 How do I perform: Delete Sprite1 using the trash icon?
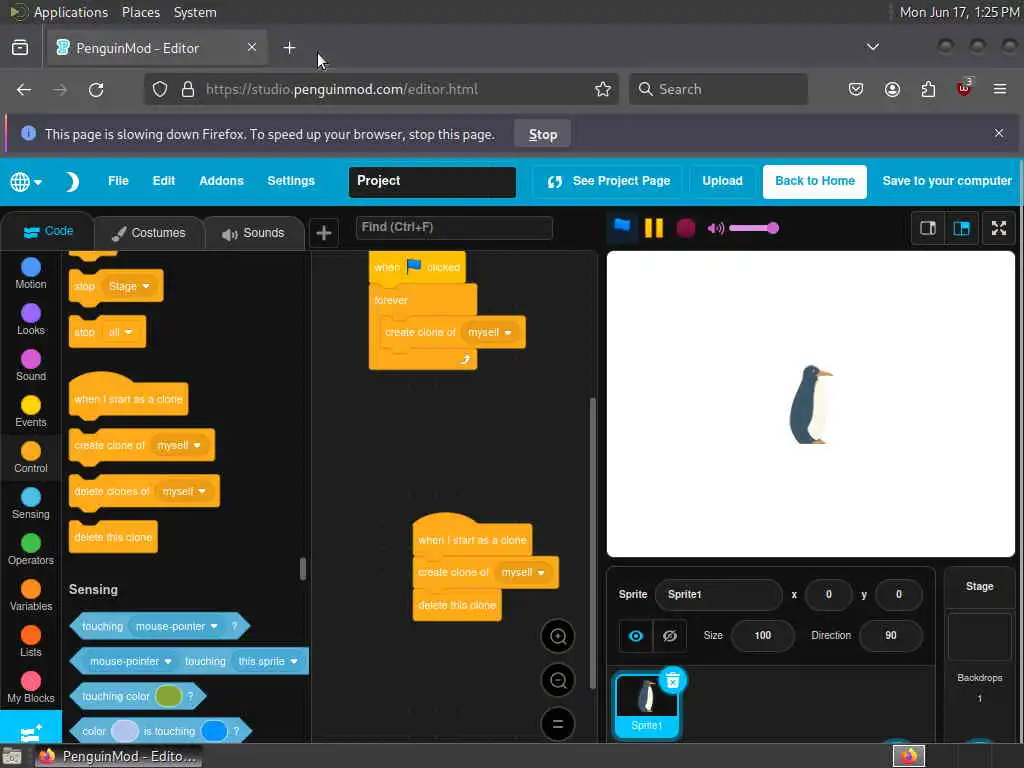point(673,680)
